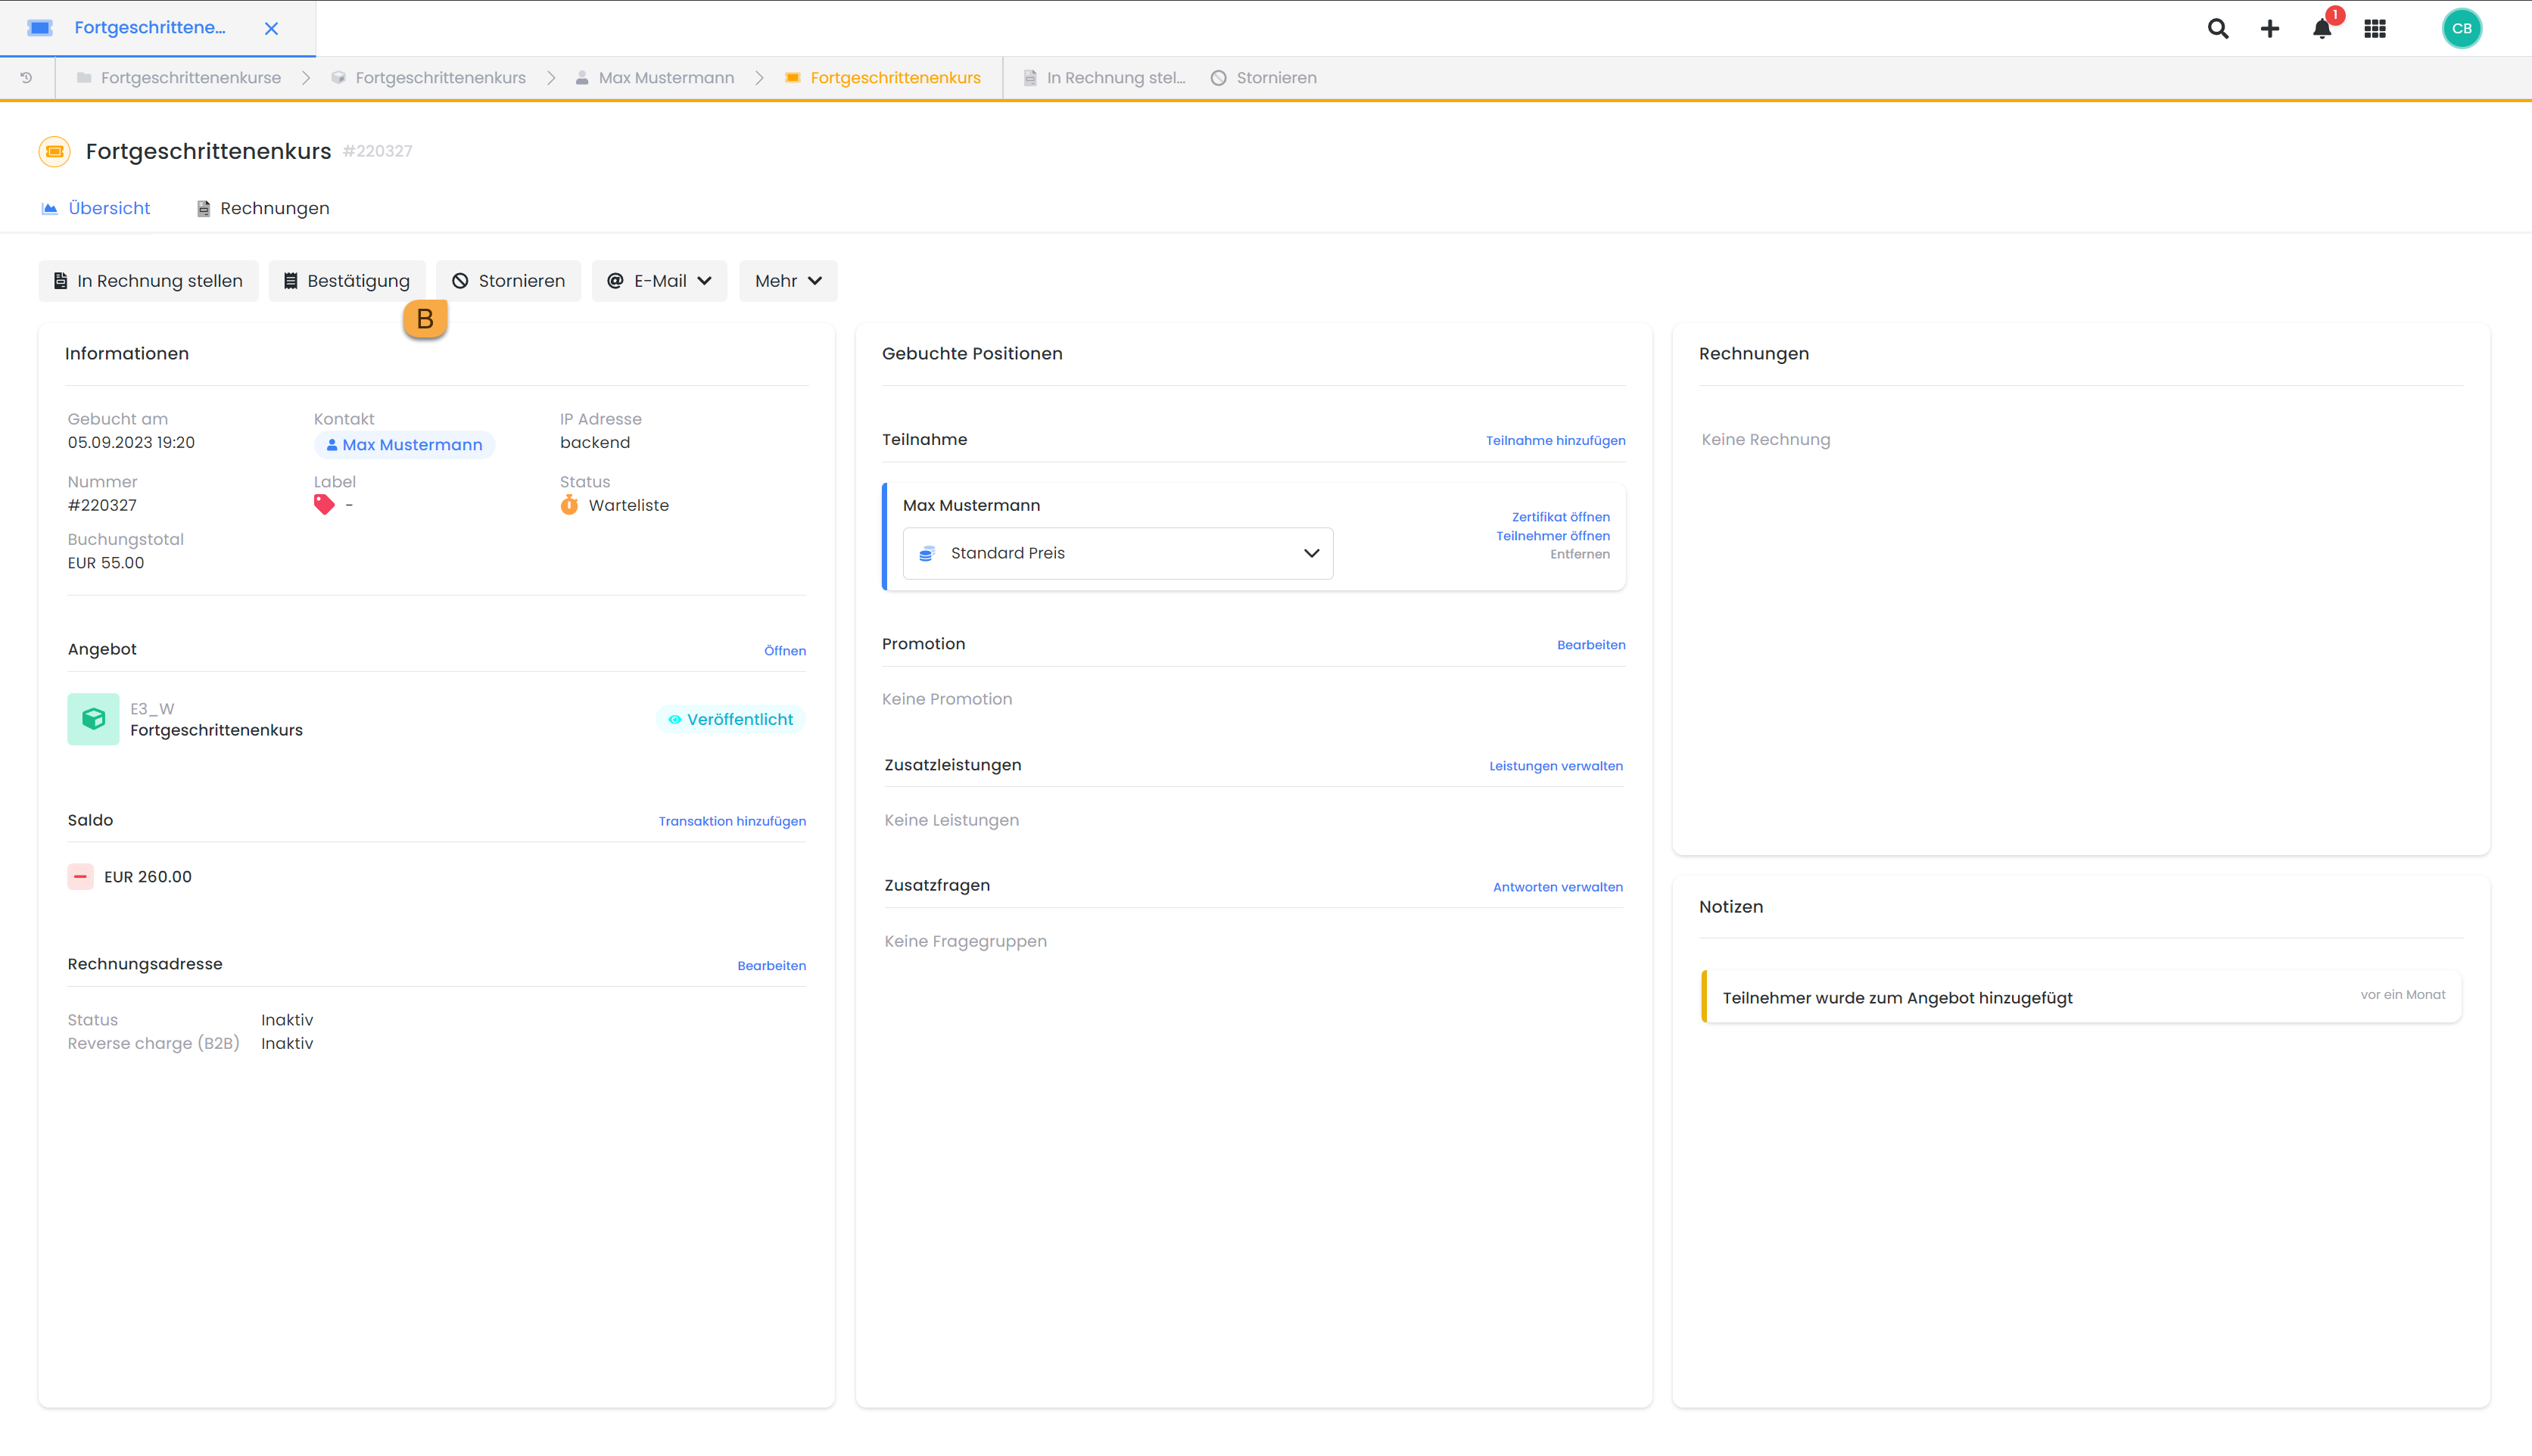Click the In Rechnung stellen button
2532x1456 pixels.
click(x=148, y=281)
